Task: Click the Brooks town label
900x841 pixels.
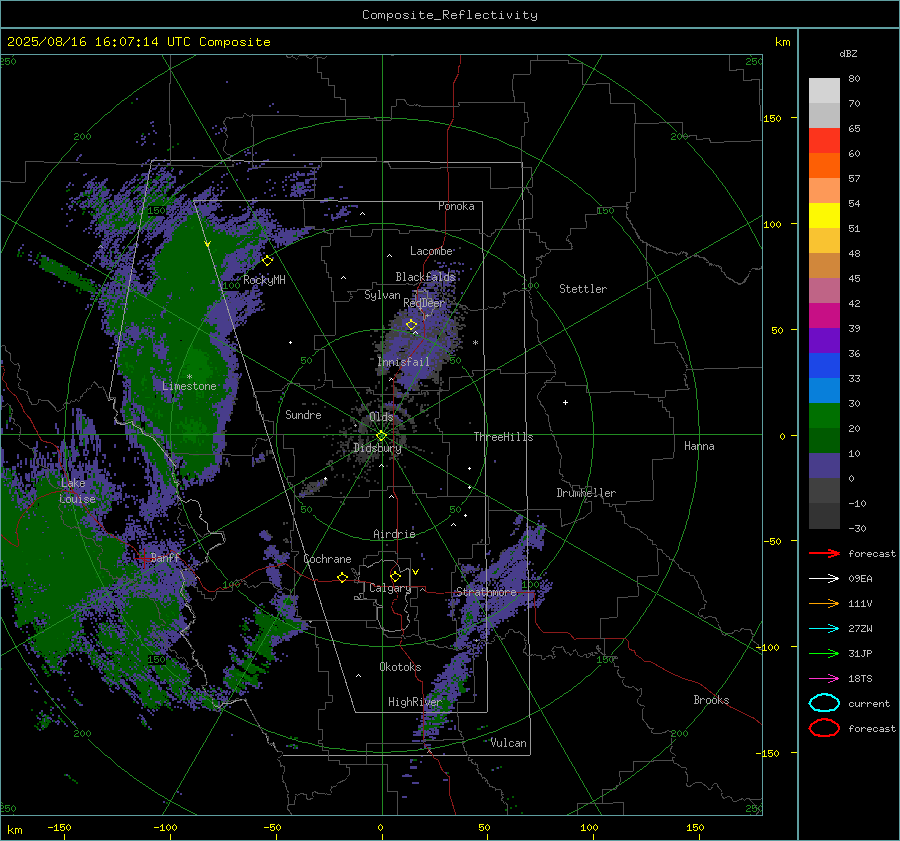Action: 711,700
